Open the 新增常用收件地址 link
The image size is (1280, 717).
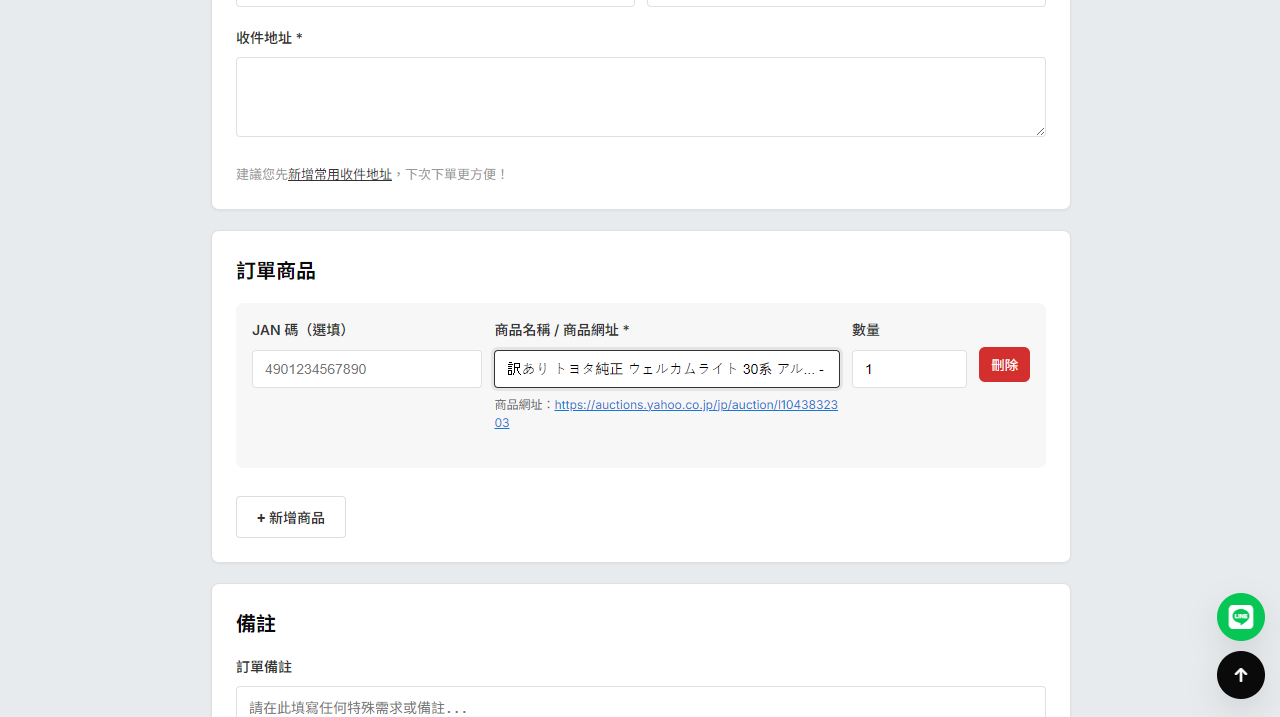[x=340, y=174]
